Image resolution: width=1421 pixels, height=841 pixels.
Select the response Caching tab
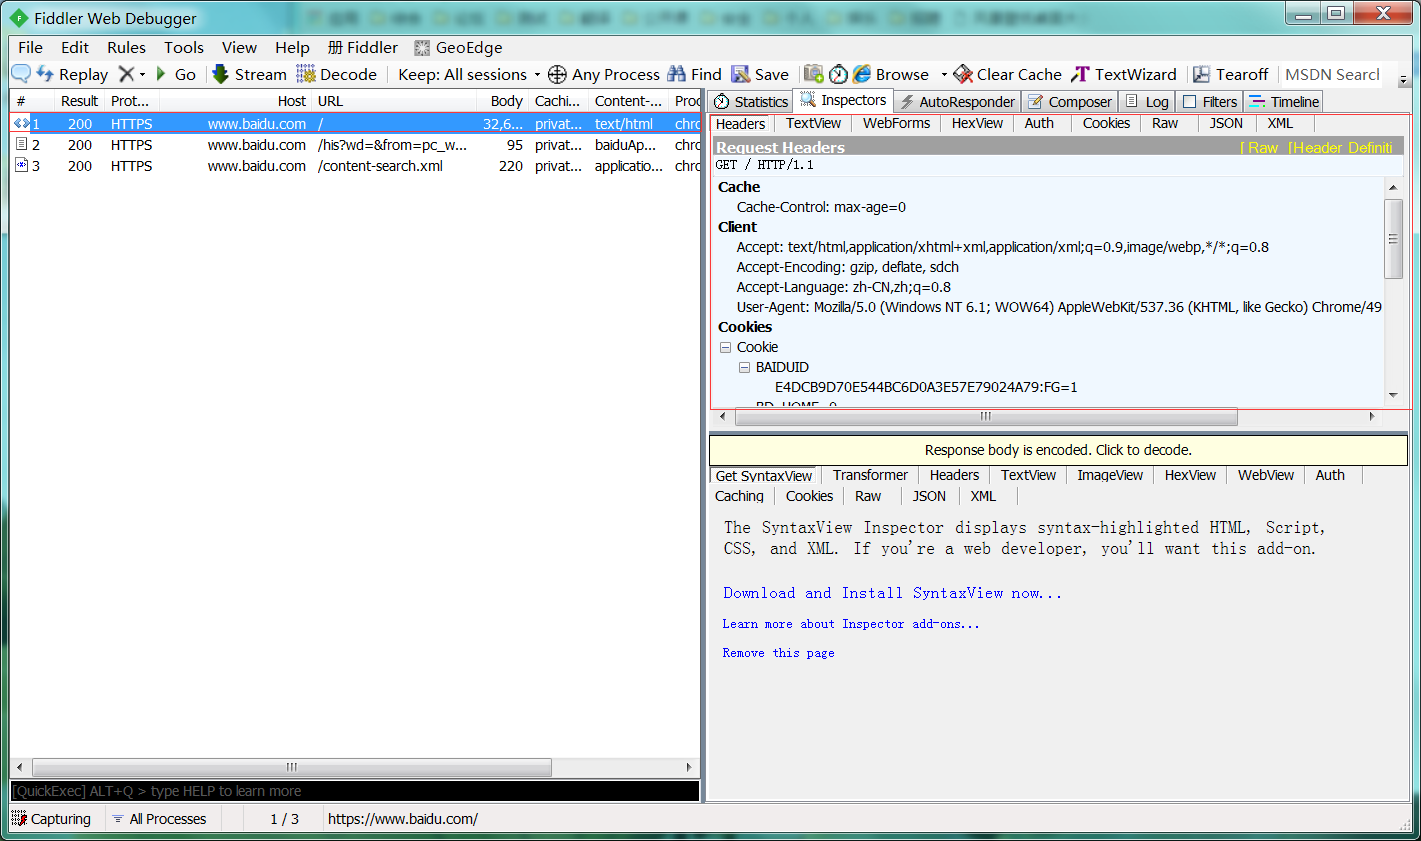coord(739,496)
